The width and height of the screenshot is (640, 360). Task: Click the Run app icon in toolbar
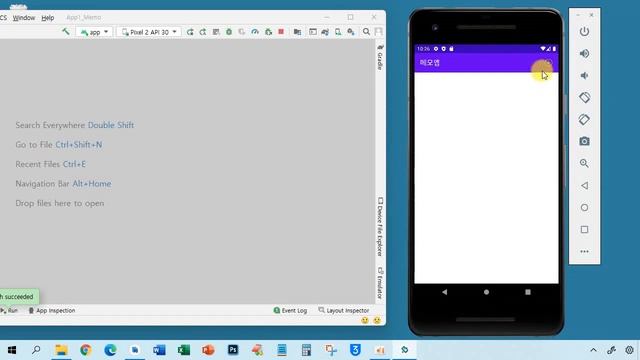190,32
